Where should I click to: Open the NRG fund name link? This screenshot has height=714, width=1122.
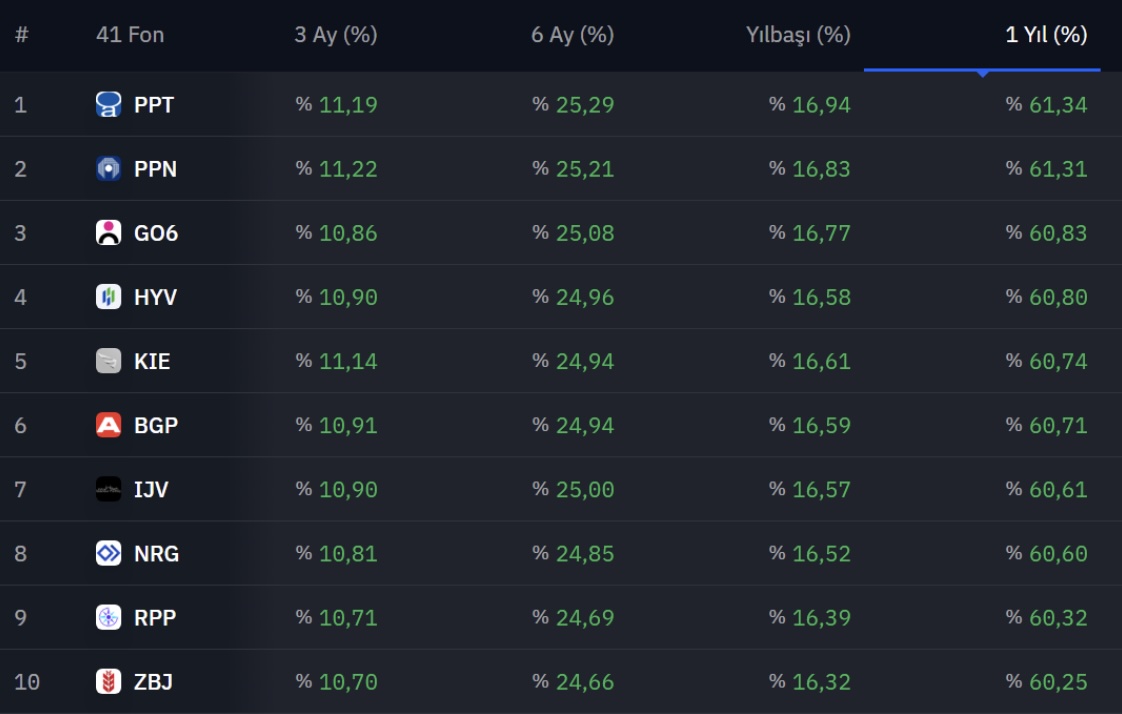[x=156, y=554]
